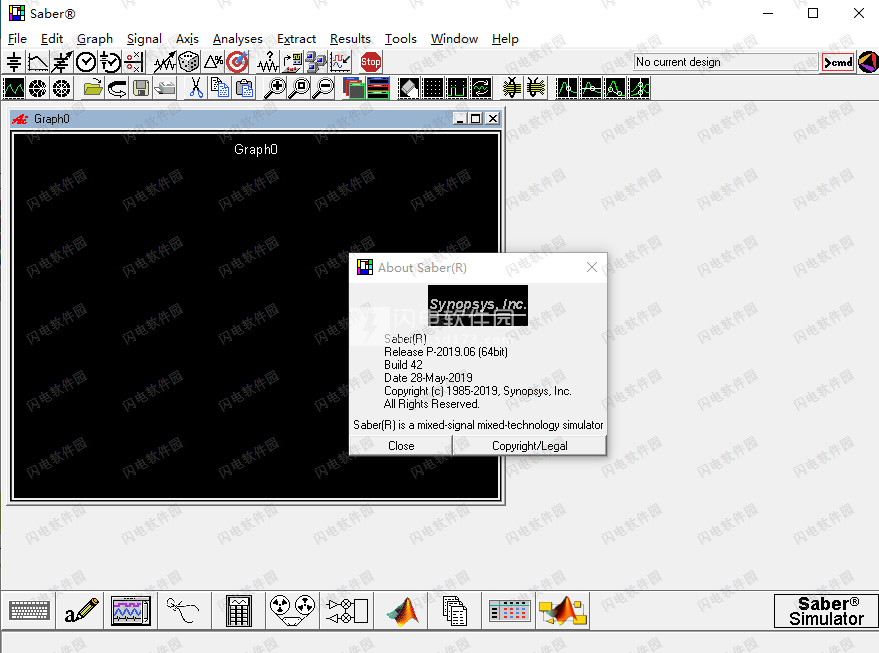Click the Copyright/Legal button
Screen dimensions: 879x653
click(x=530, y=446)
